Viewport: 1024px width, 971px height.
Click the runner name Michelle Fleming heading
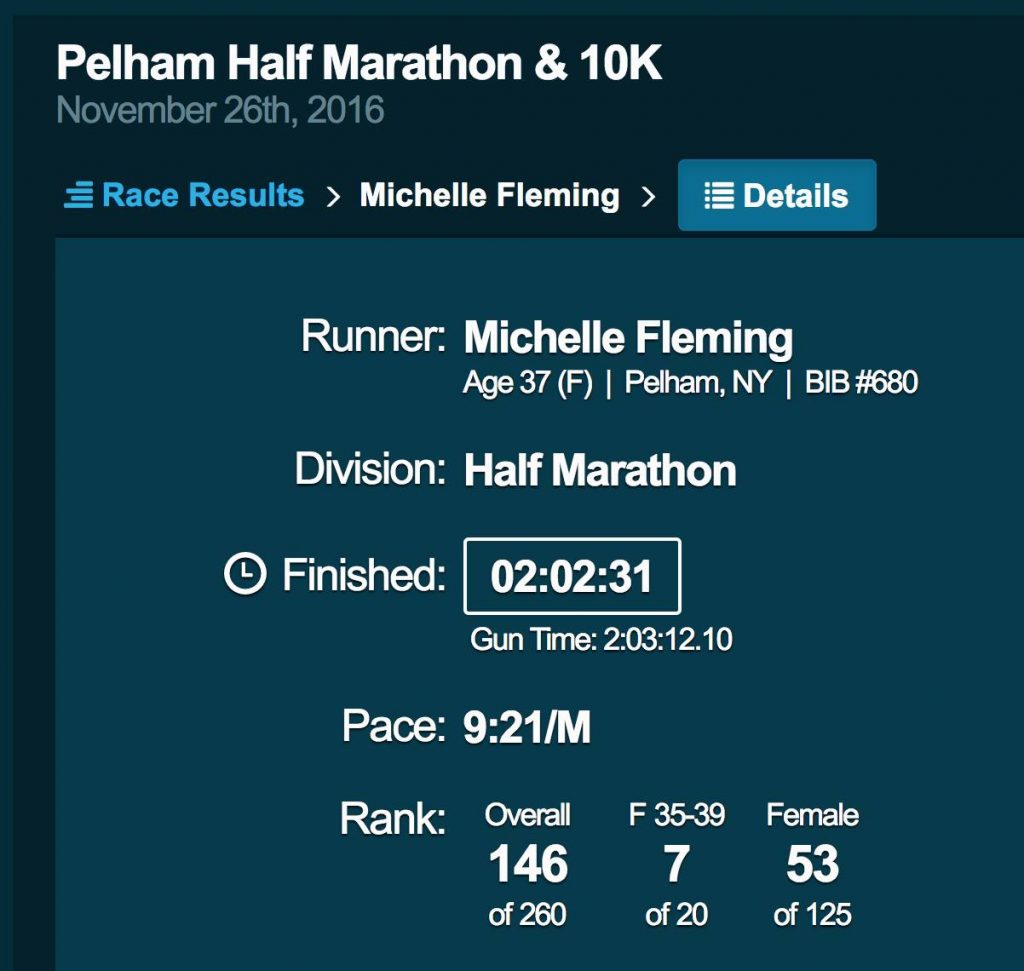tap(628, 338)
